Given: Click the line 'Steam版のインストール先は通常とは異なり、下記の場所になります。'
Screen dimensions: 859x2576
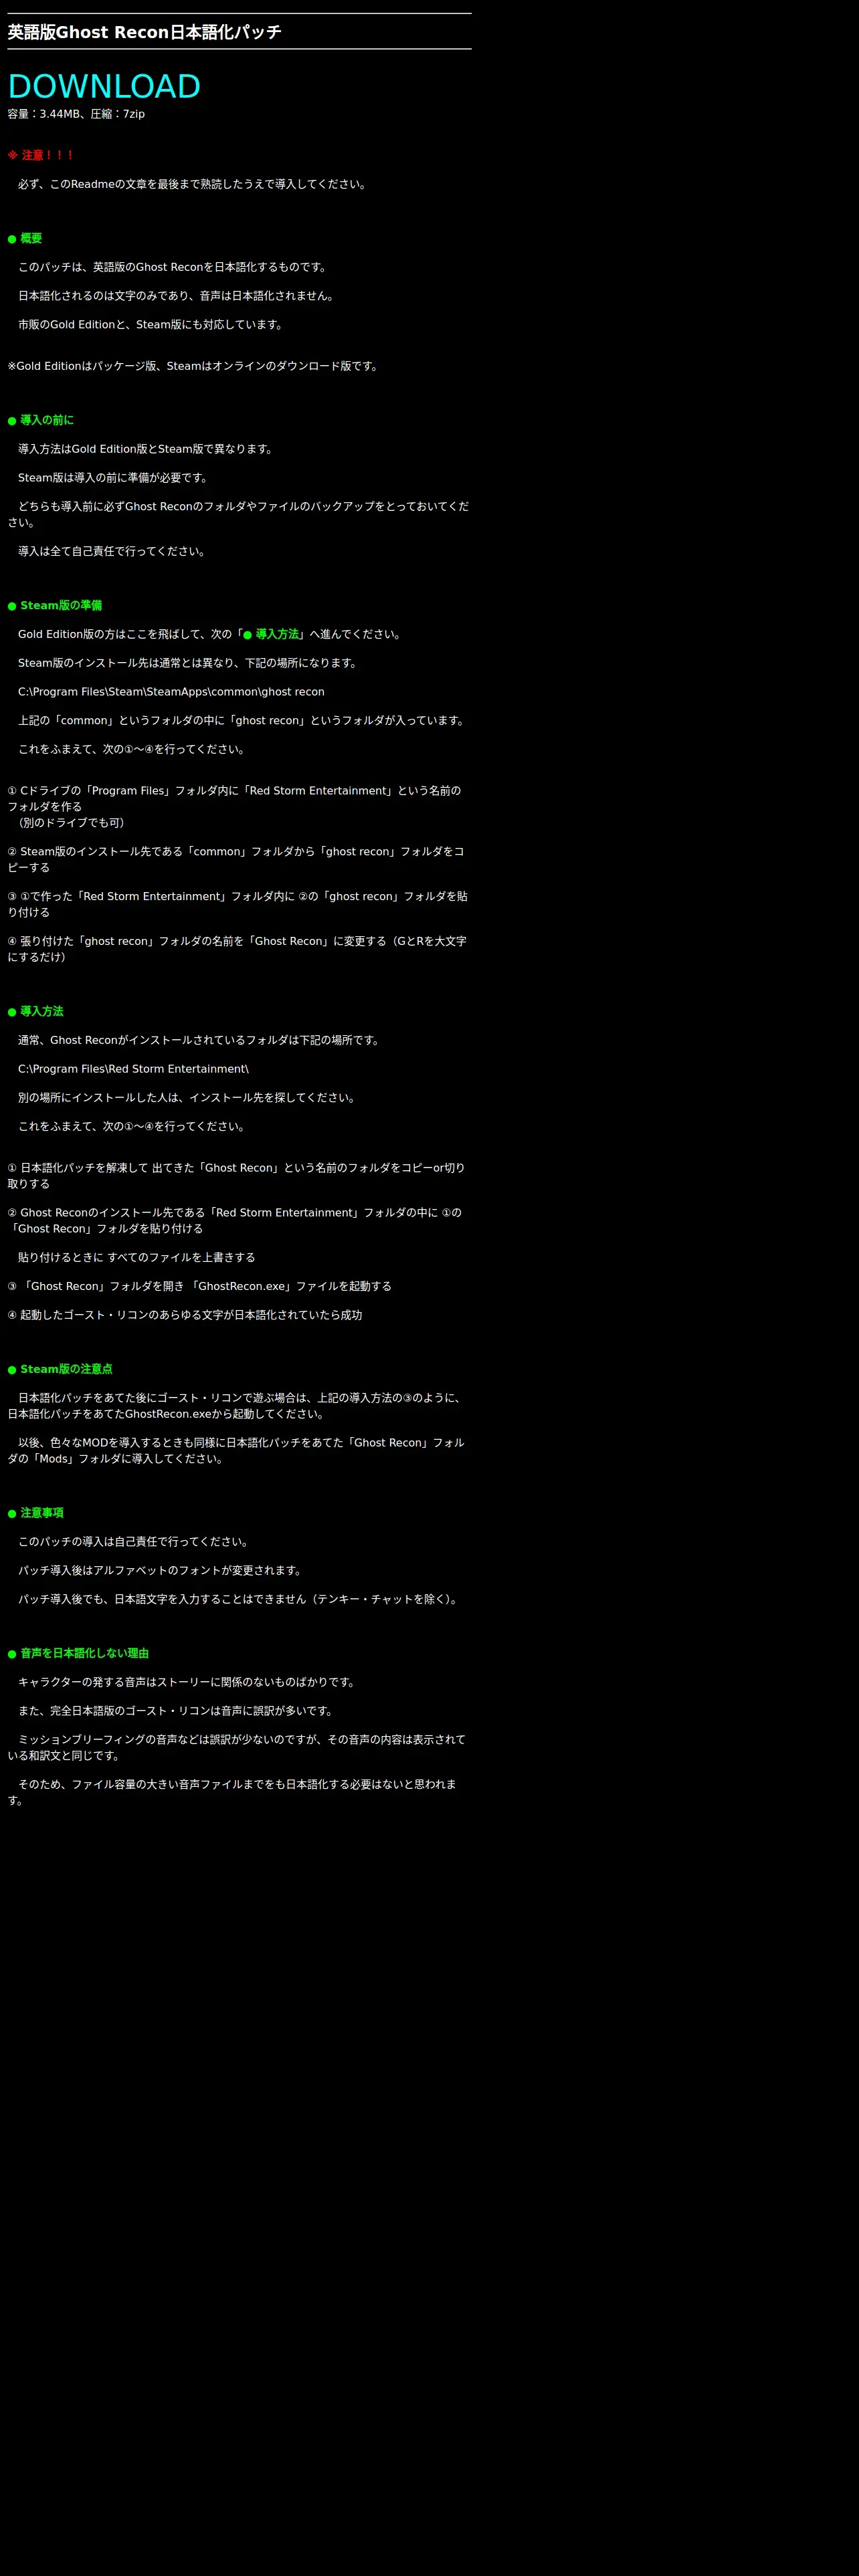Looking at the screenshot, I should point(189,663).
